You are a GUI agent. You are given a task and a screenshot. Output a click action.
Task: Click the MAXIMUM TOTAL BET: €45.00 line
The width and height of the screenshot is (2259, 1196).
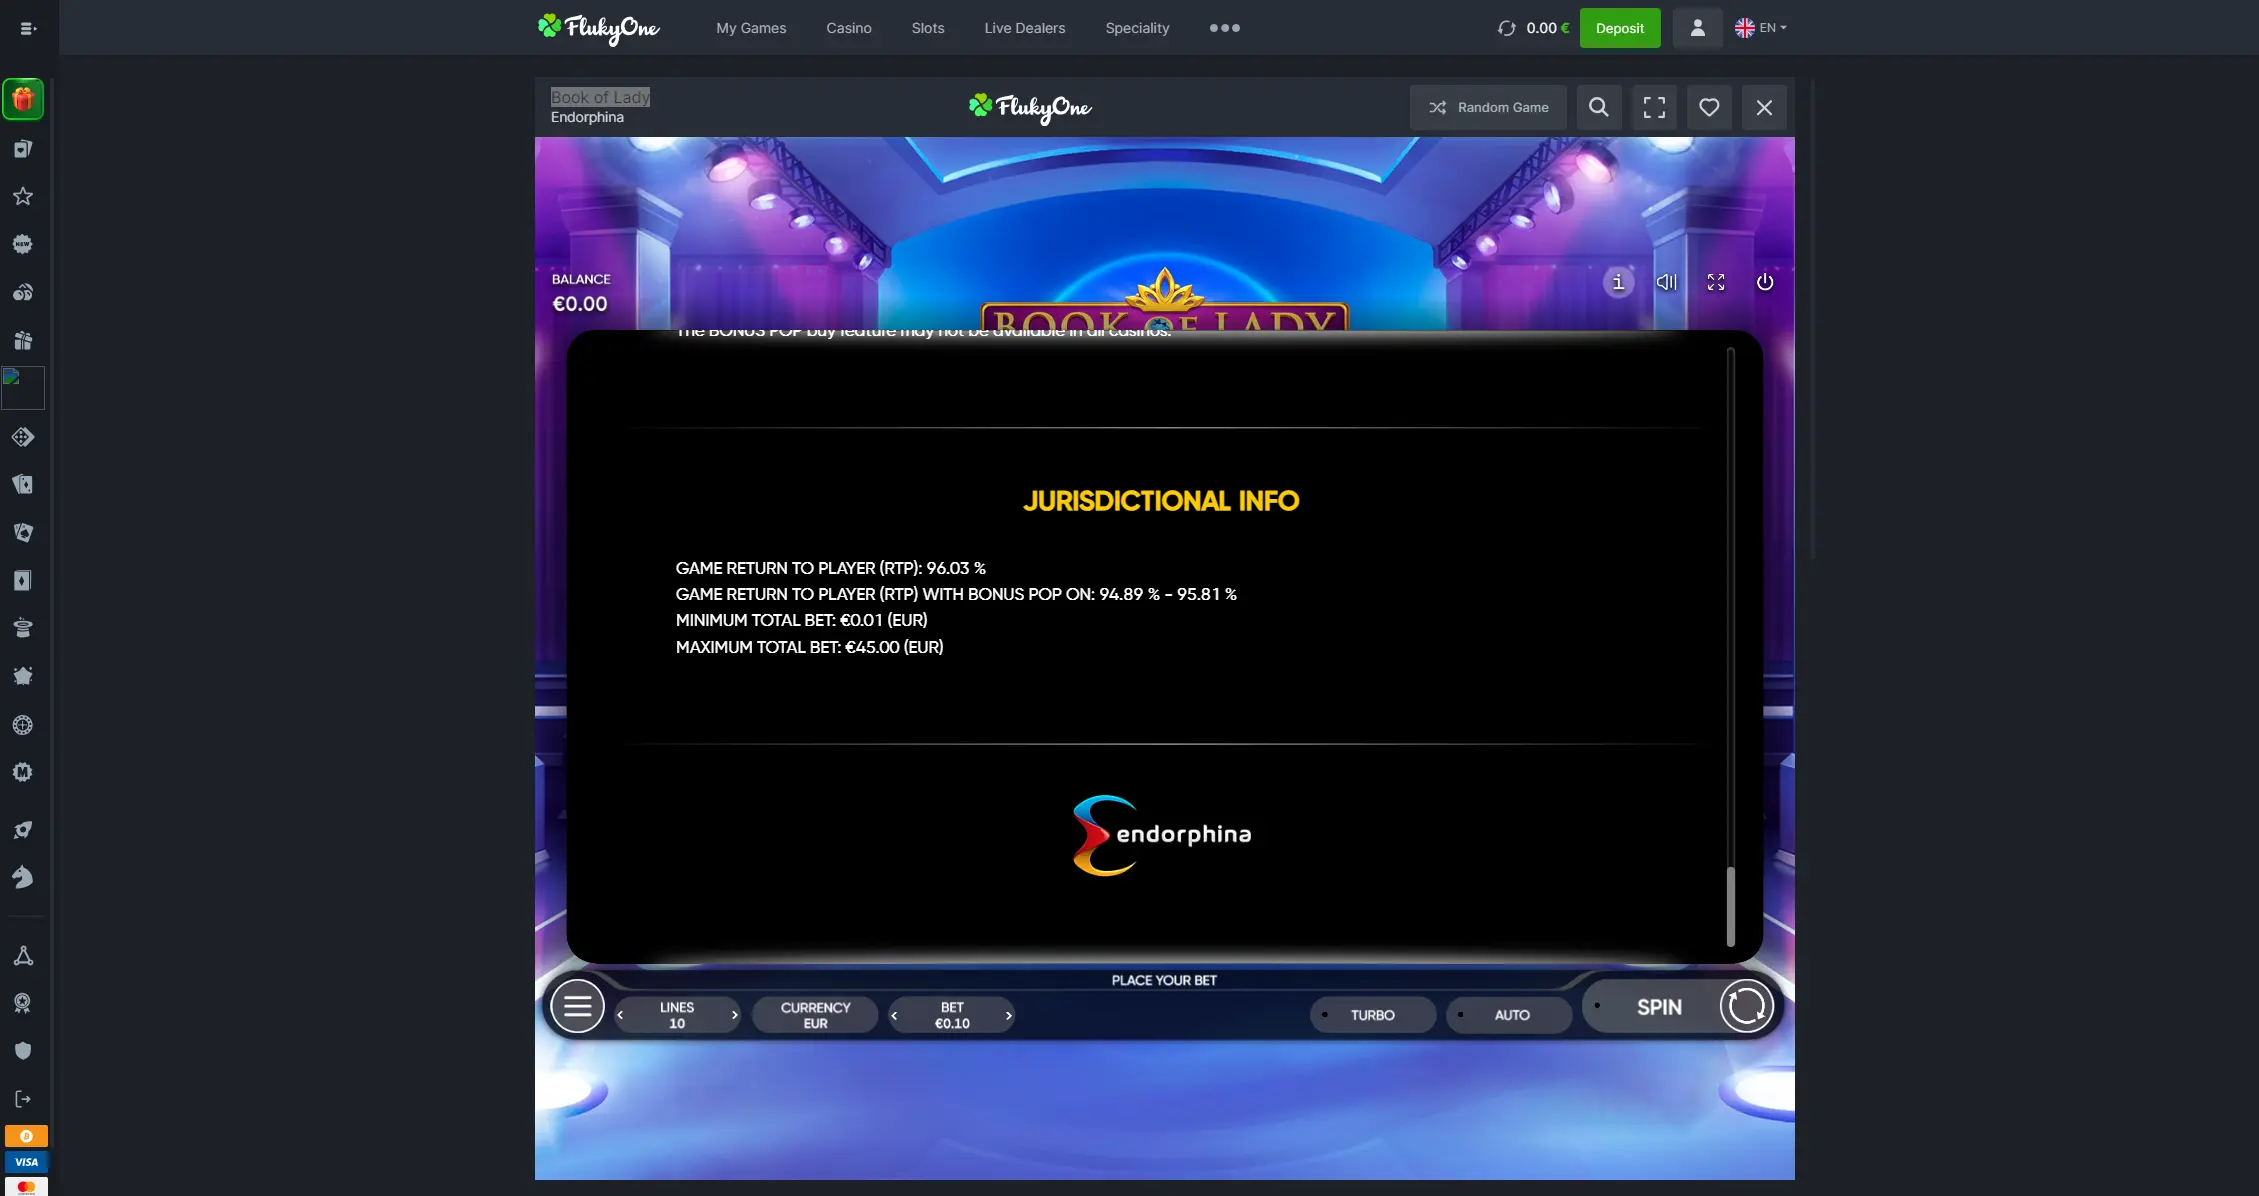click(809, 647)
